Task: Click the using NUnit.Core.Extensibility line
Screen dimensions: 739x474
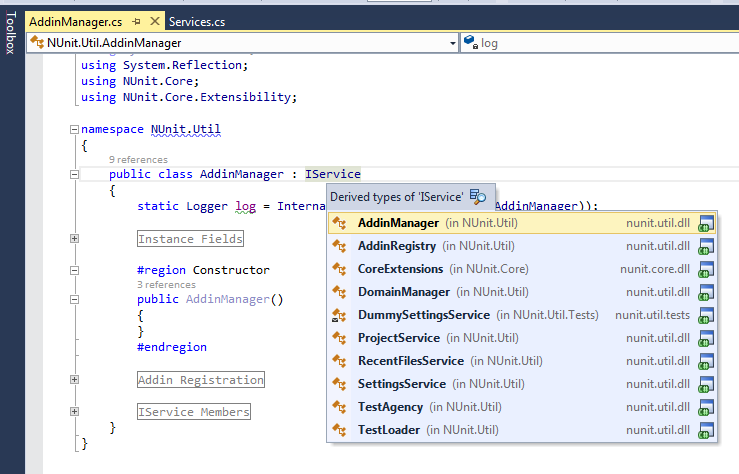Action: 189,97
